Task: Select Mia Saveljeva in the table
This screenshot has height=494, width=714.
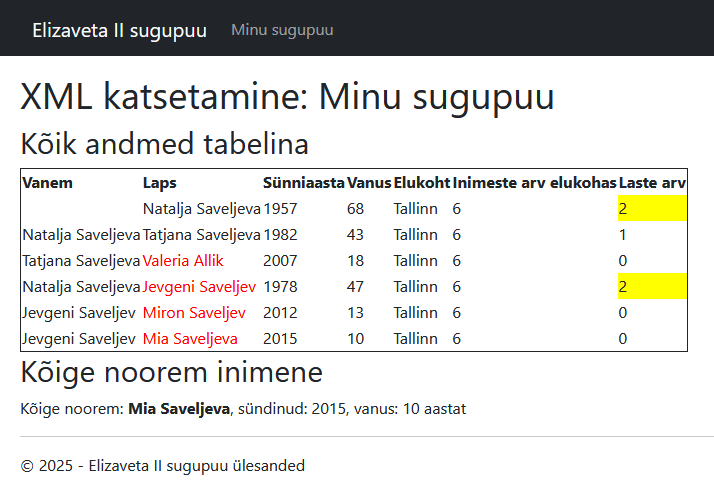Action: click(x=190, y=339)
